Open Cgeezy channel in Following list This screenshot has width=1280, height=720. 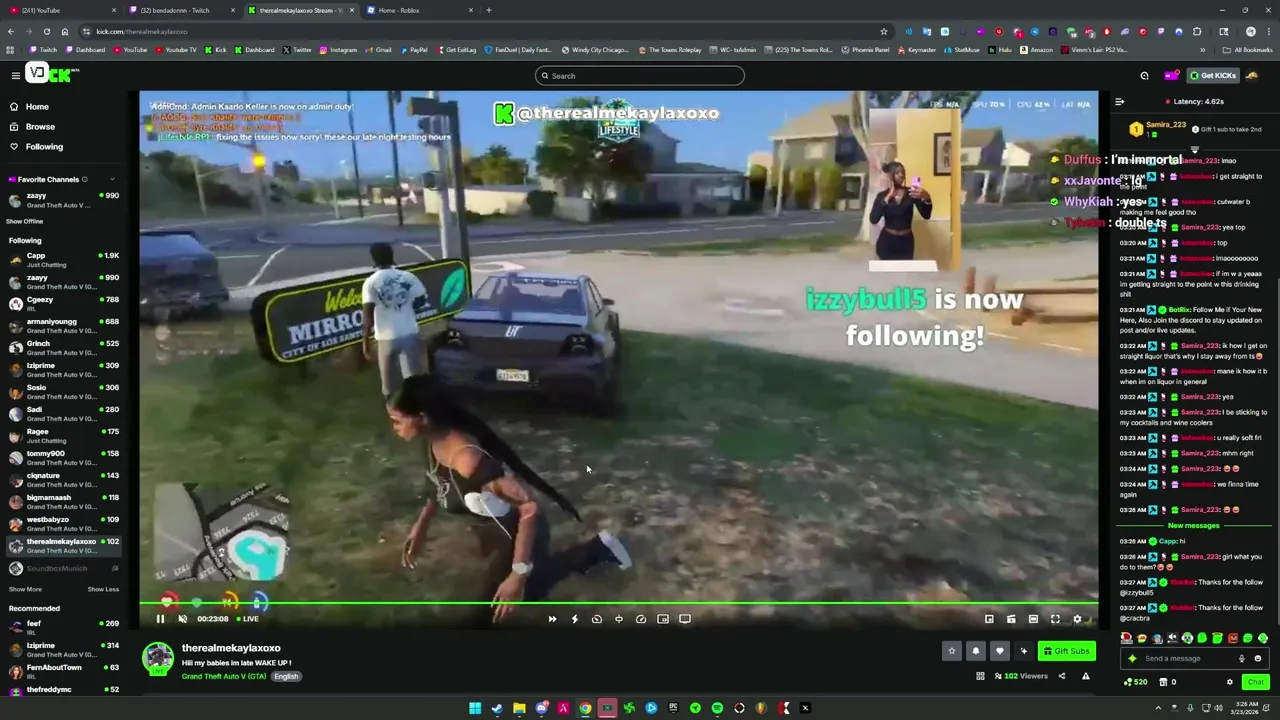point(62,304)
